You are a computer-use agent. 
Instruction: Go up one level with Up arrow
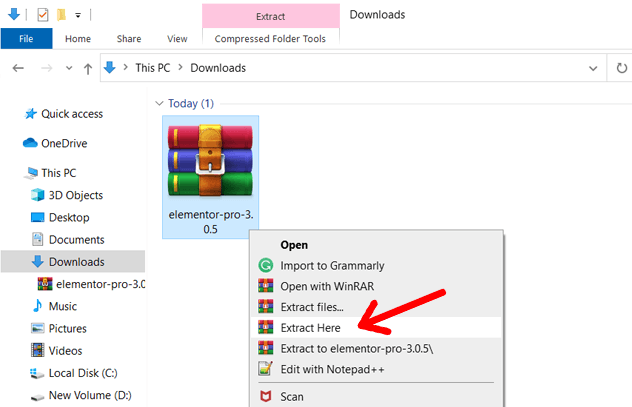pos(87,69)
